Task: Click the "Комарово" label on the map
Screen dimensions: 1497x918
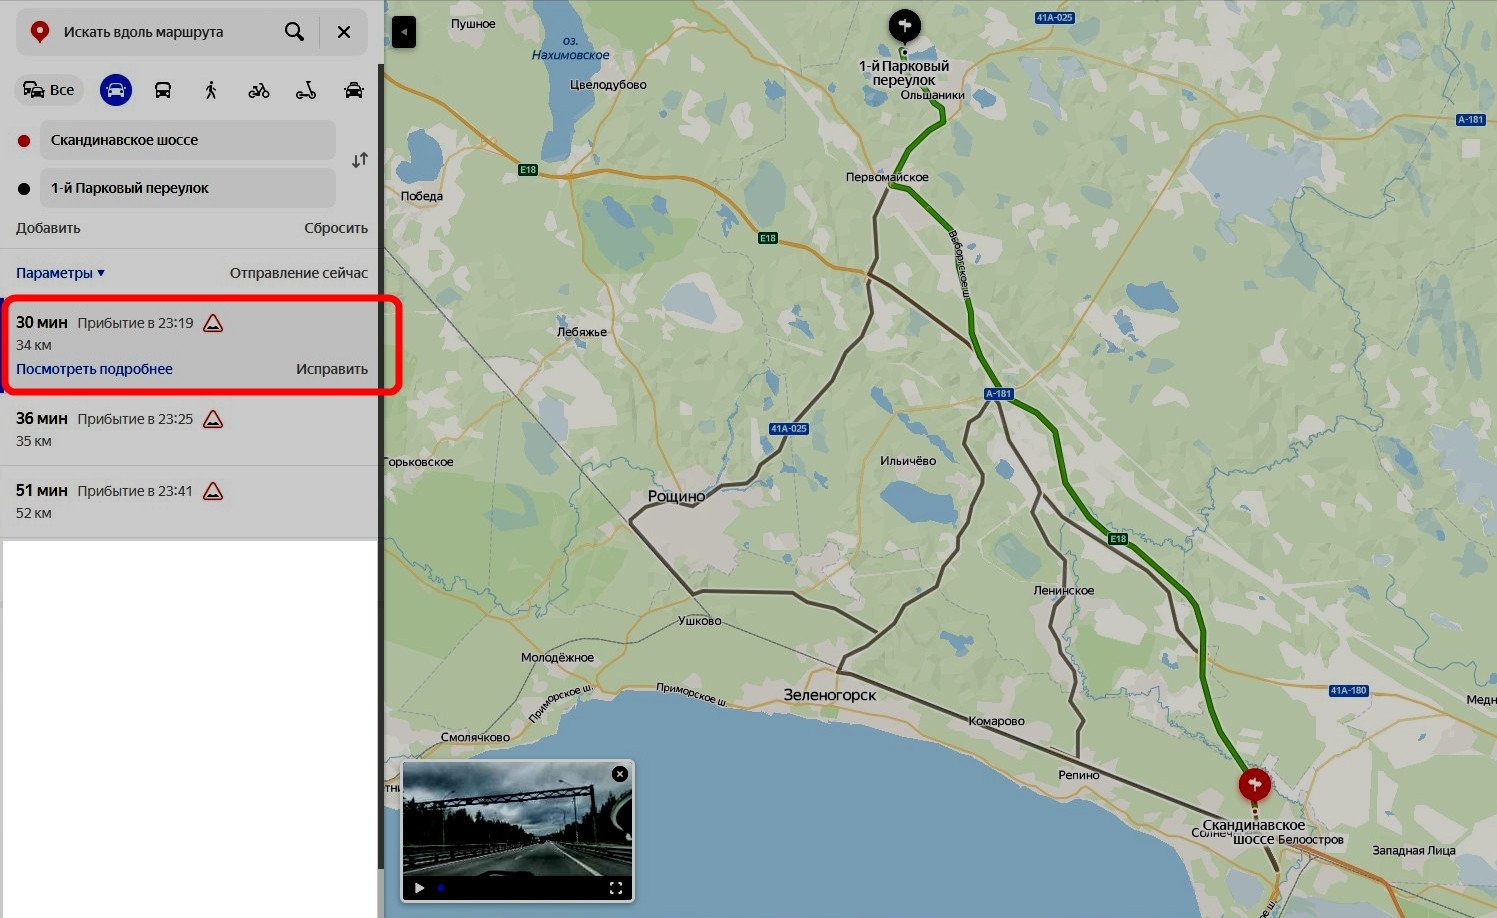Action: pyautogui.click(x=996, y=721)
